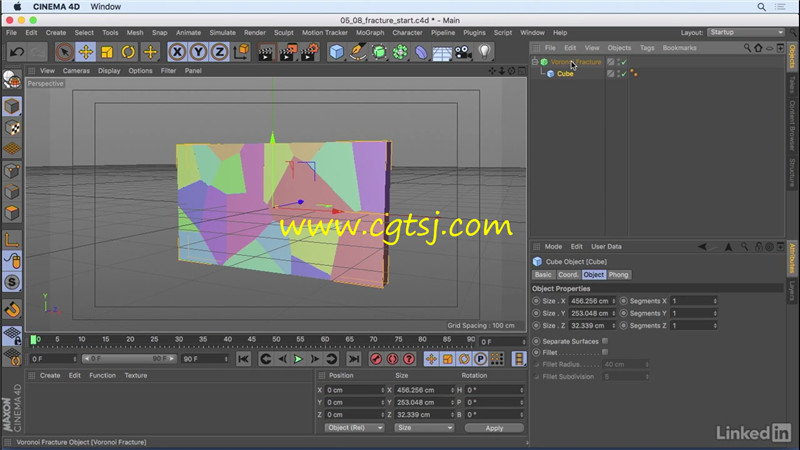Toggle Cube object enabled green checkmark
This screenshot has height=450, width=800.
[x=624, y=74]
